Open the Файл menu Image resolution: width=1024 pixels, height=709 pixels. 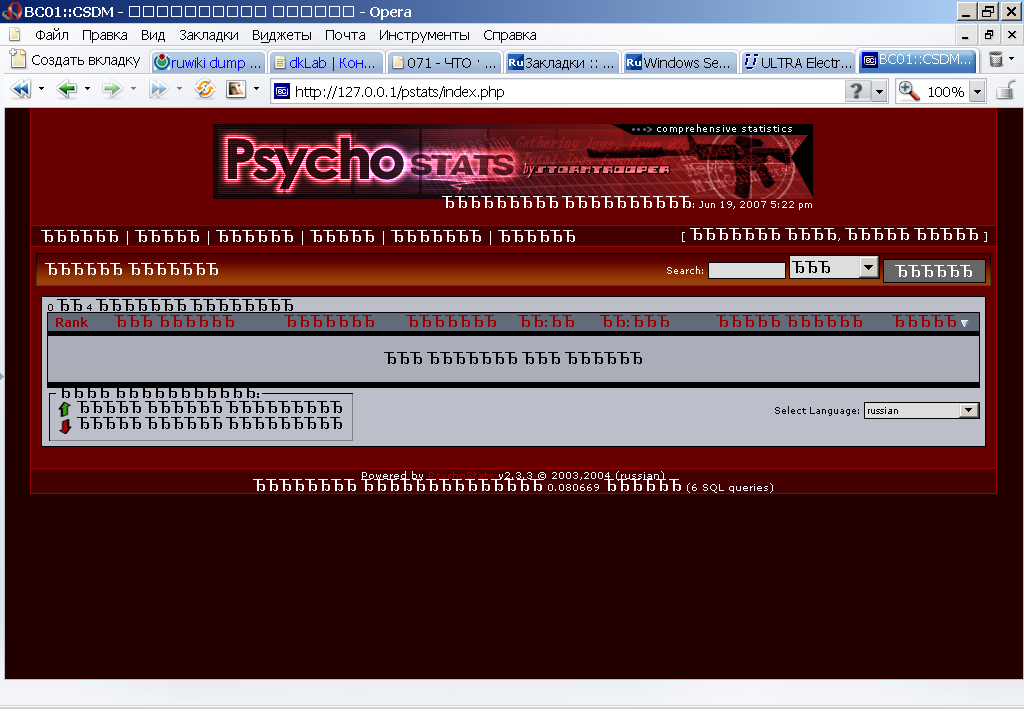[52, 35]
